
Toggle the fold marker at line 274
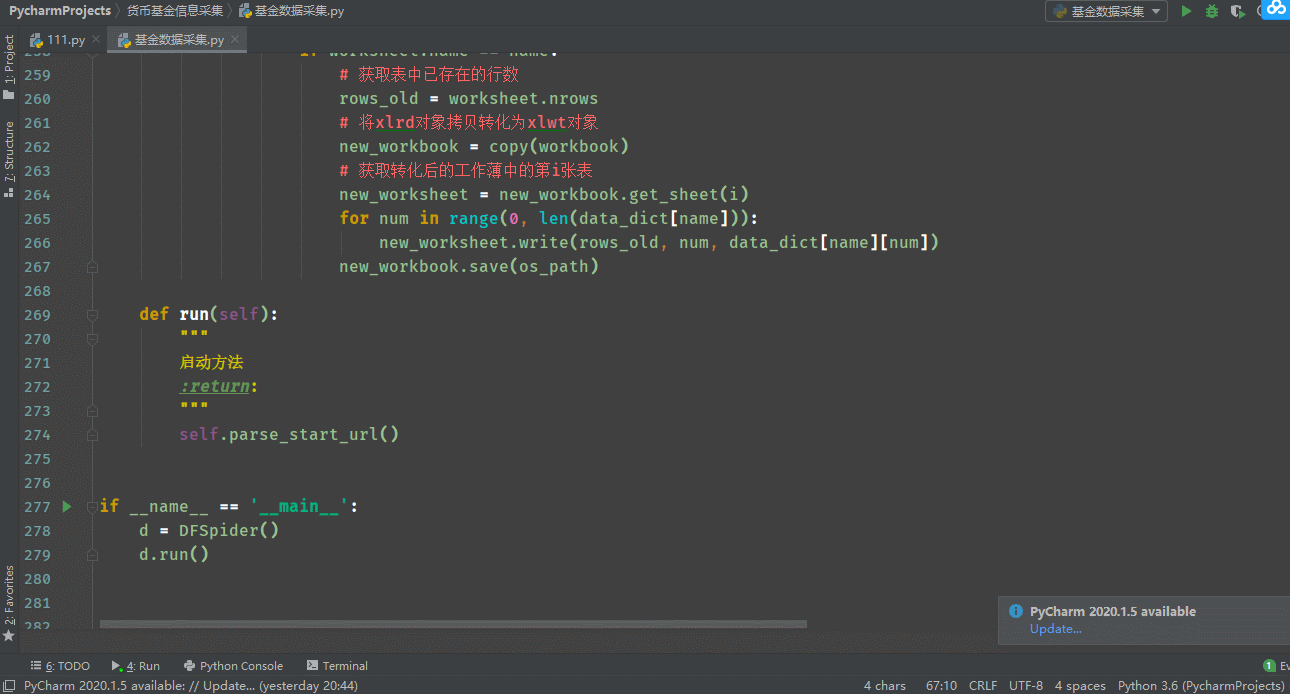92,434
